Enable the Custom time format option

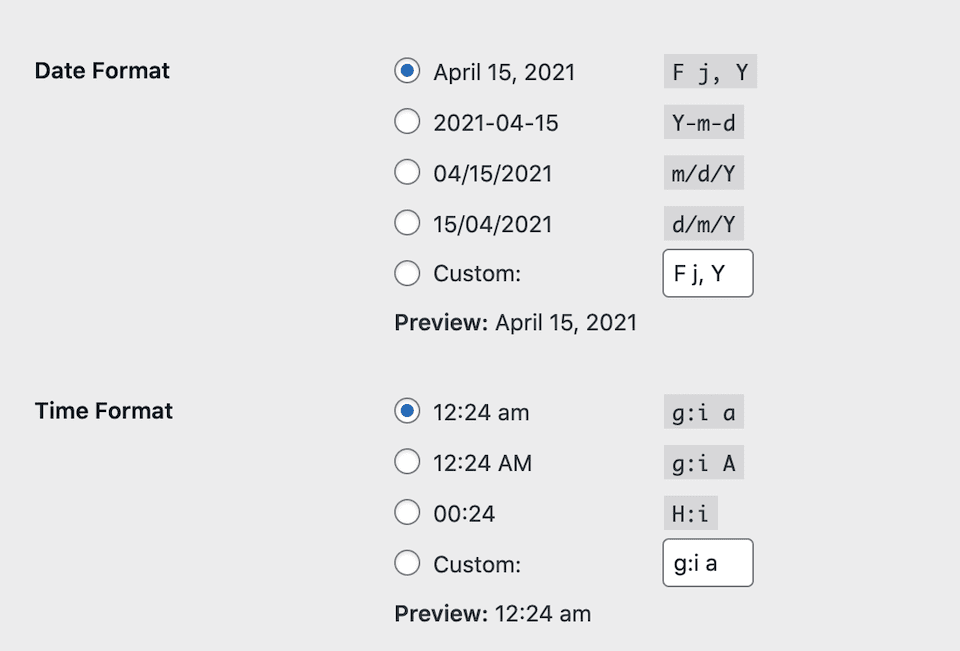407,562
